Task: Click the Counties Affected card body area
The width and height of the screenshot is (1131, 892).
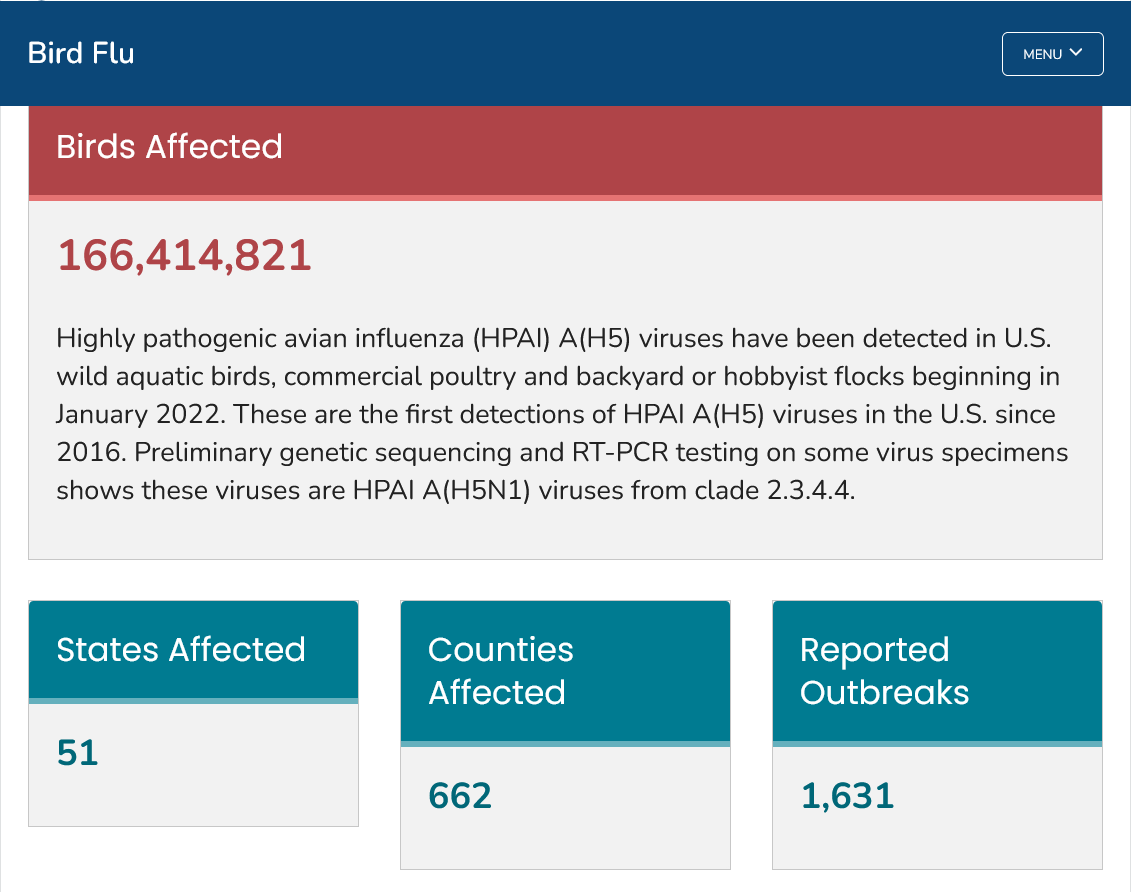Action: (566, 808)
